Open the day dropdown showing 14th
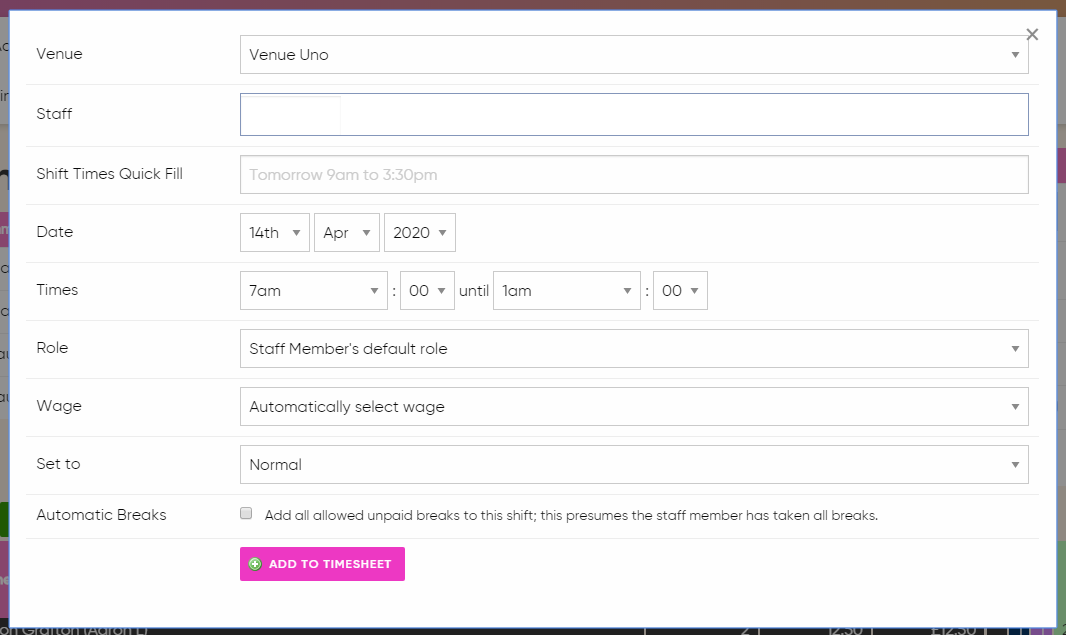Screen dimensions: 1066x635 (x=275, y=233)
